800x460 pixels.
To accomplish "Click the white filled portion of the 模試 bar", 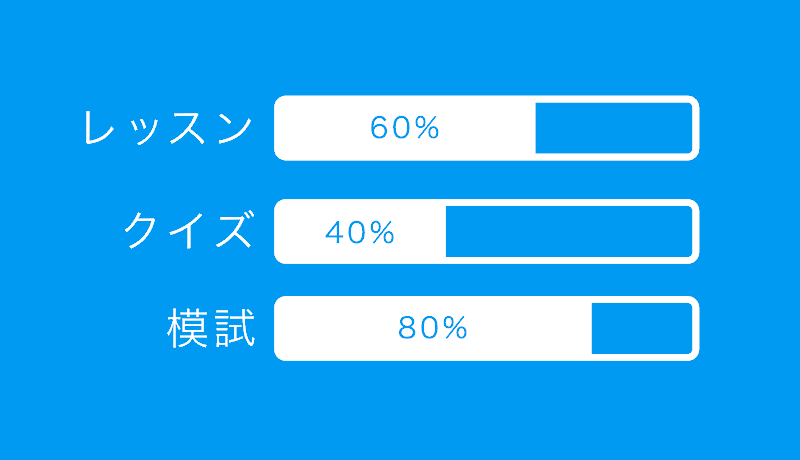I will 433,328.
